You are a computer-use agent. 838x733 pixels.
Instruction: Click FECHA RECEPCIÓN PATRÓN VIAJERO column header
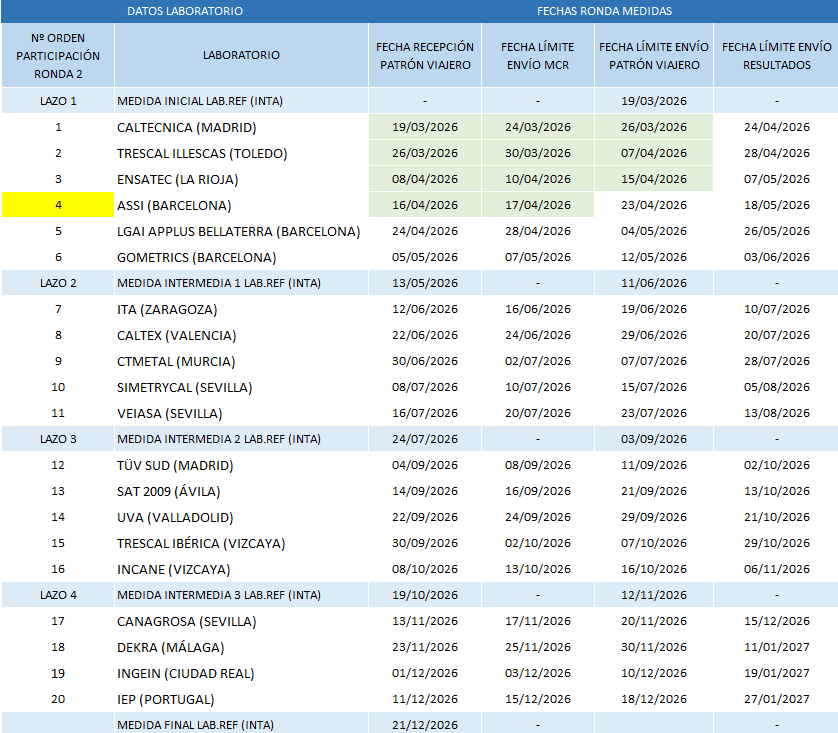click(425, 55)
